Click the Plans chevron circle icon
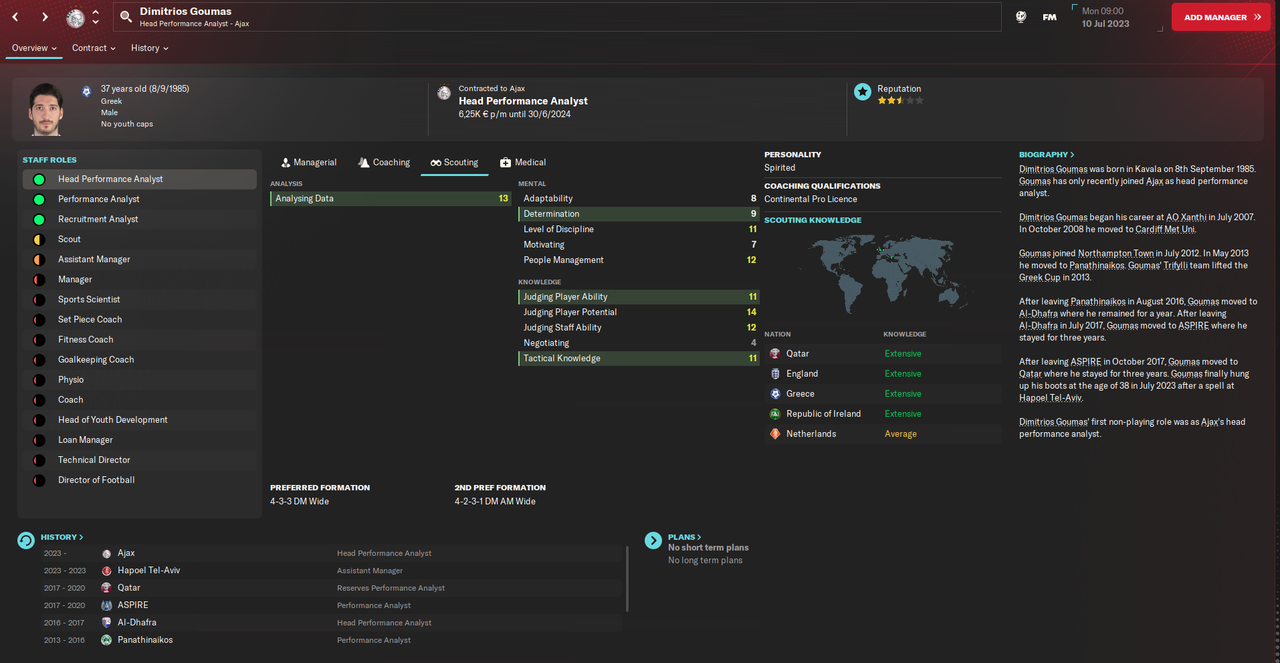Image resolution: width=1280 pixels, height=663 pixels. [x=653, y=540]
